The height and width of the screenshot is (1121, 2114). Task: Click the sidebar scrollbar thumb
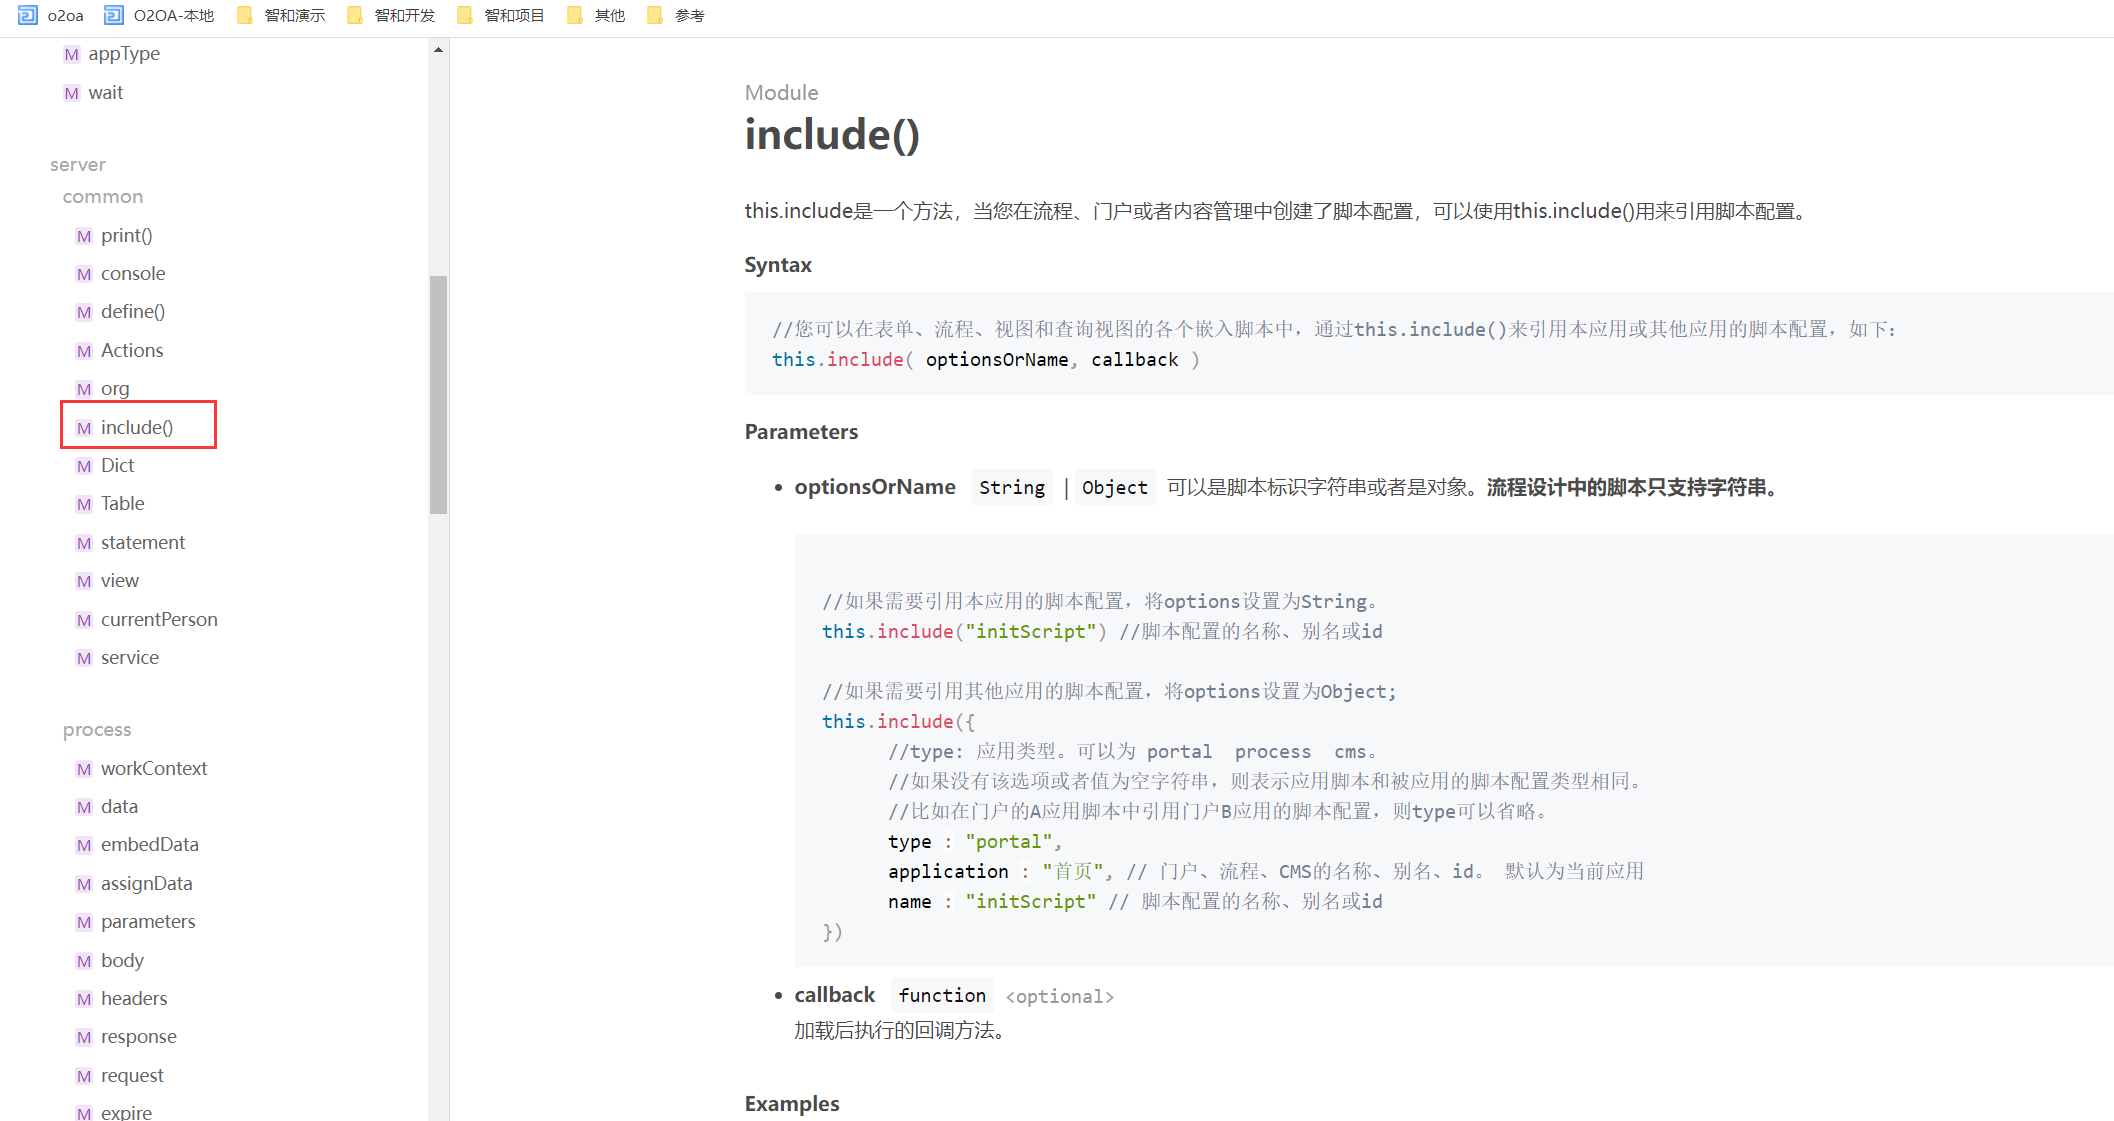click(x=438, y=394)
